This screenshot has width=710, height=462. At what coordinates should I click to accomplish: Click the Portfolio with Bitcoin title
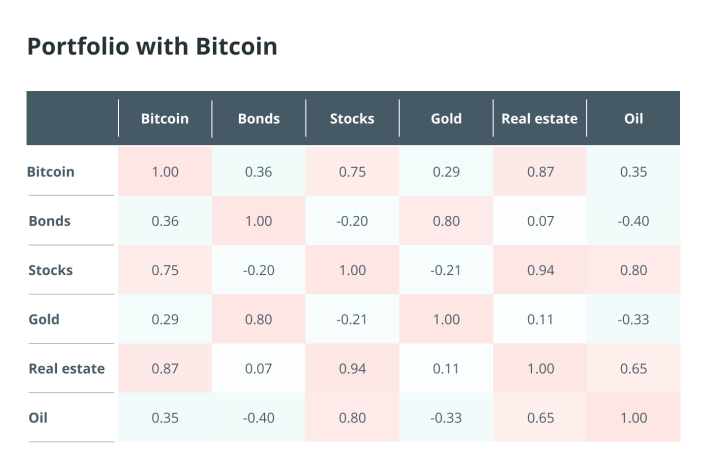[152, 47]
